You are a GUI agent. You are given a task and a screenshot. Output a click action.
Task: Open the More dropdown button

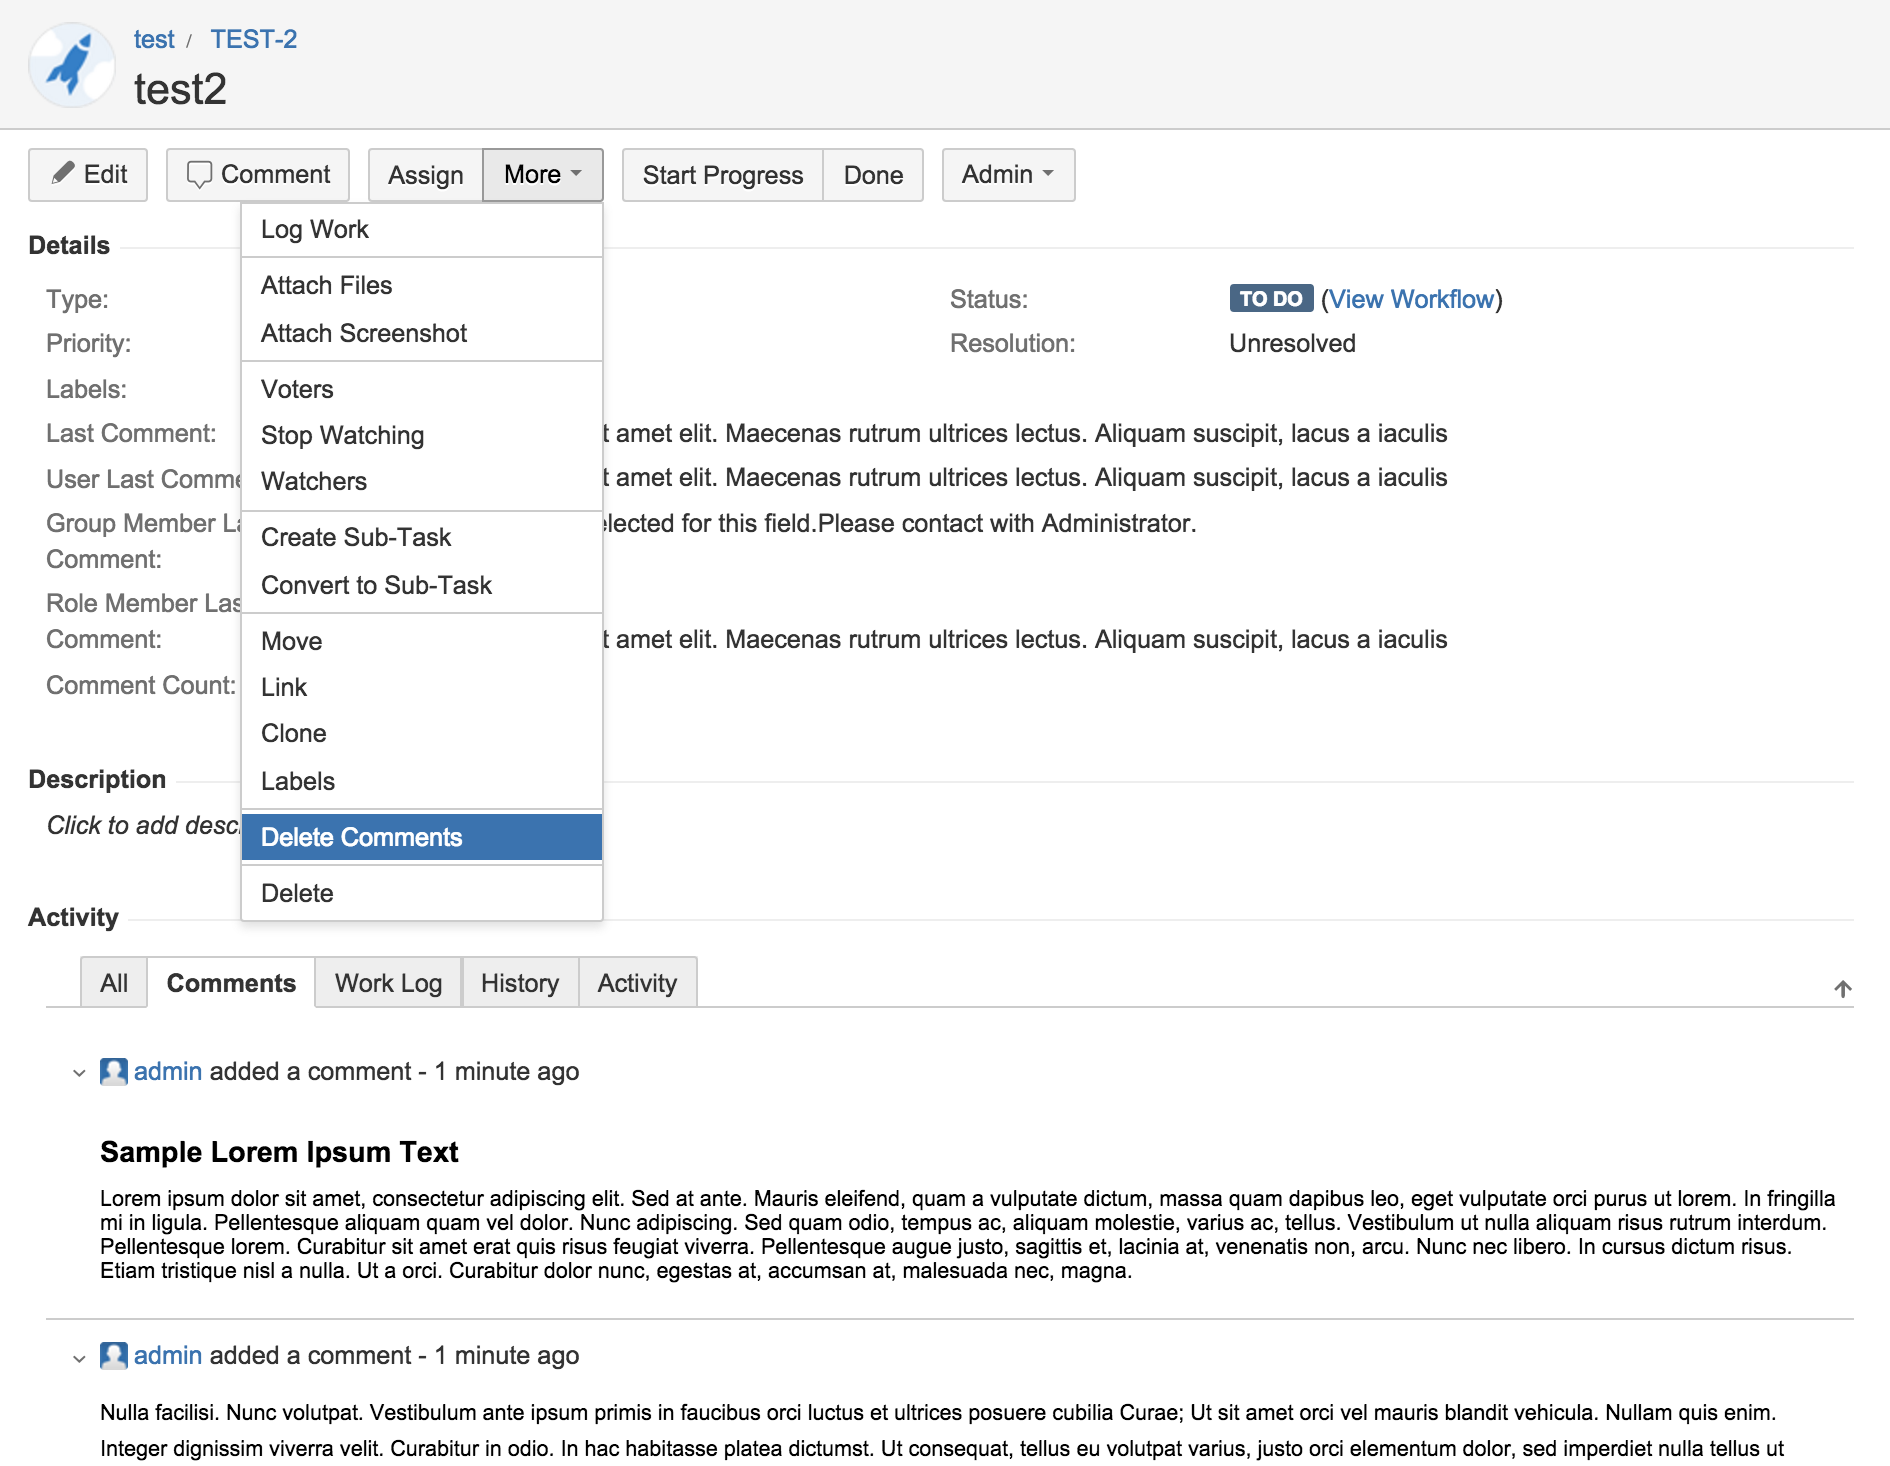tap(543, 175)
